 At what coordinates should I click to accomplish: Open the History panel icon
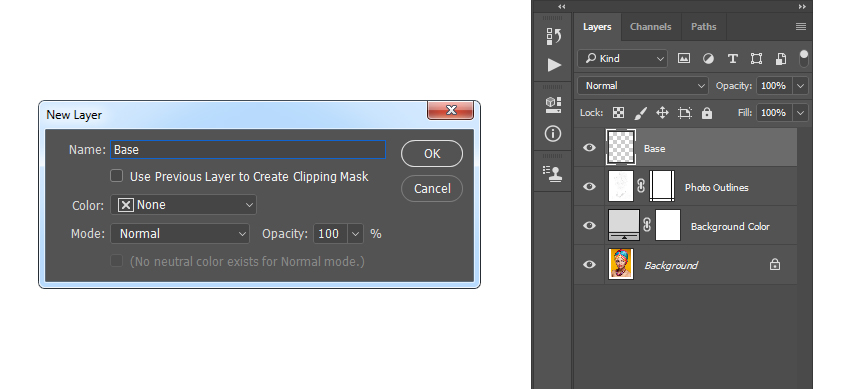pyautogui.click(x=553, y=36)
